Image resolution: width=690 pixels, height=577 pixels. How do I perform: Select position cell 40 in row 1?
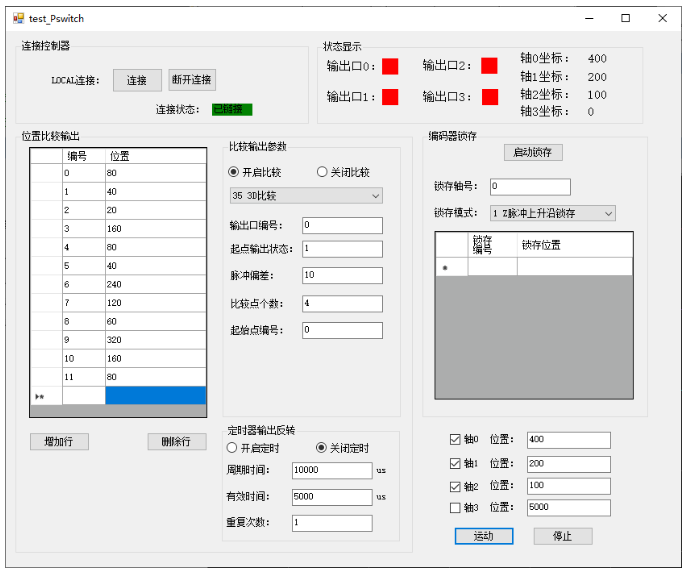tap(156, 191)
